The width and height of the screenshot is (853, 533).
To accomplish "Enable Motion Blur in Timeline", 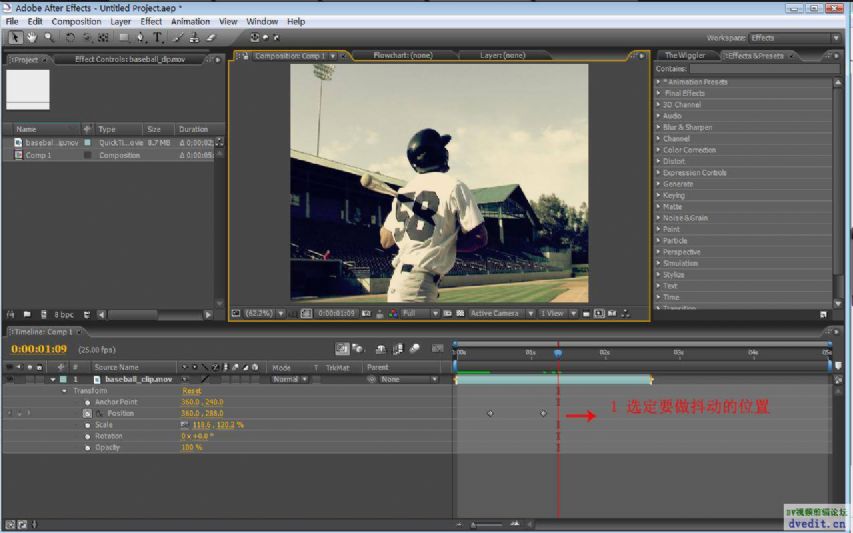I will pos(415,349).
